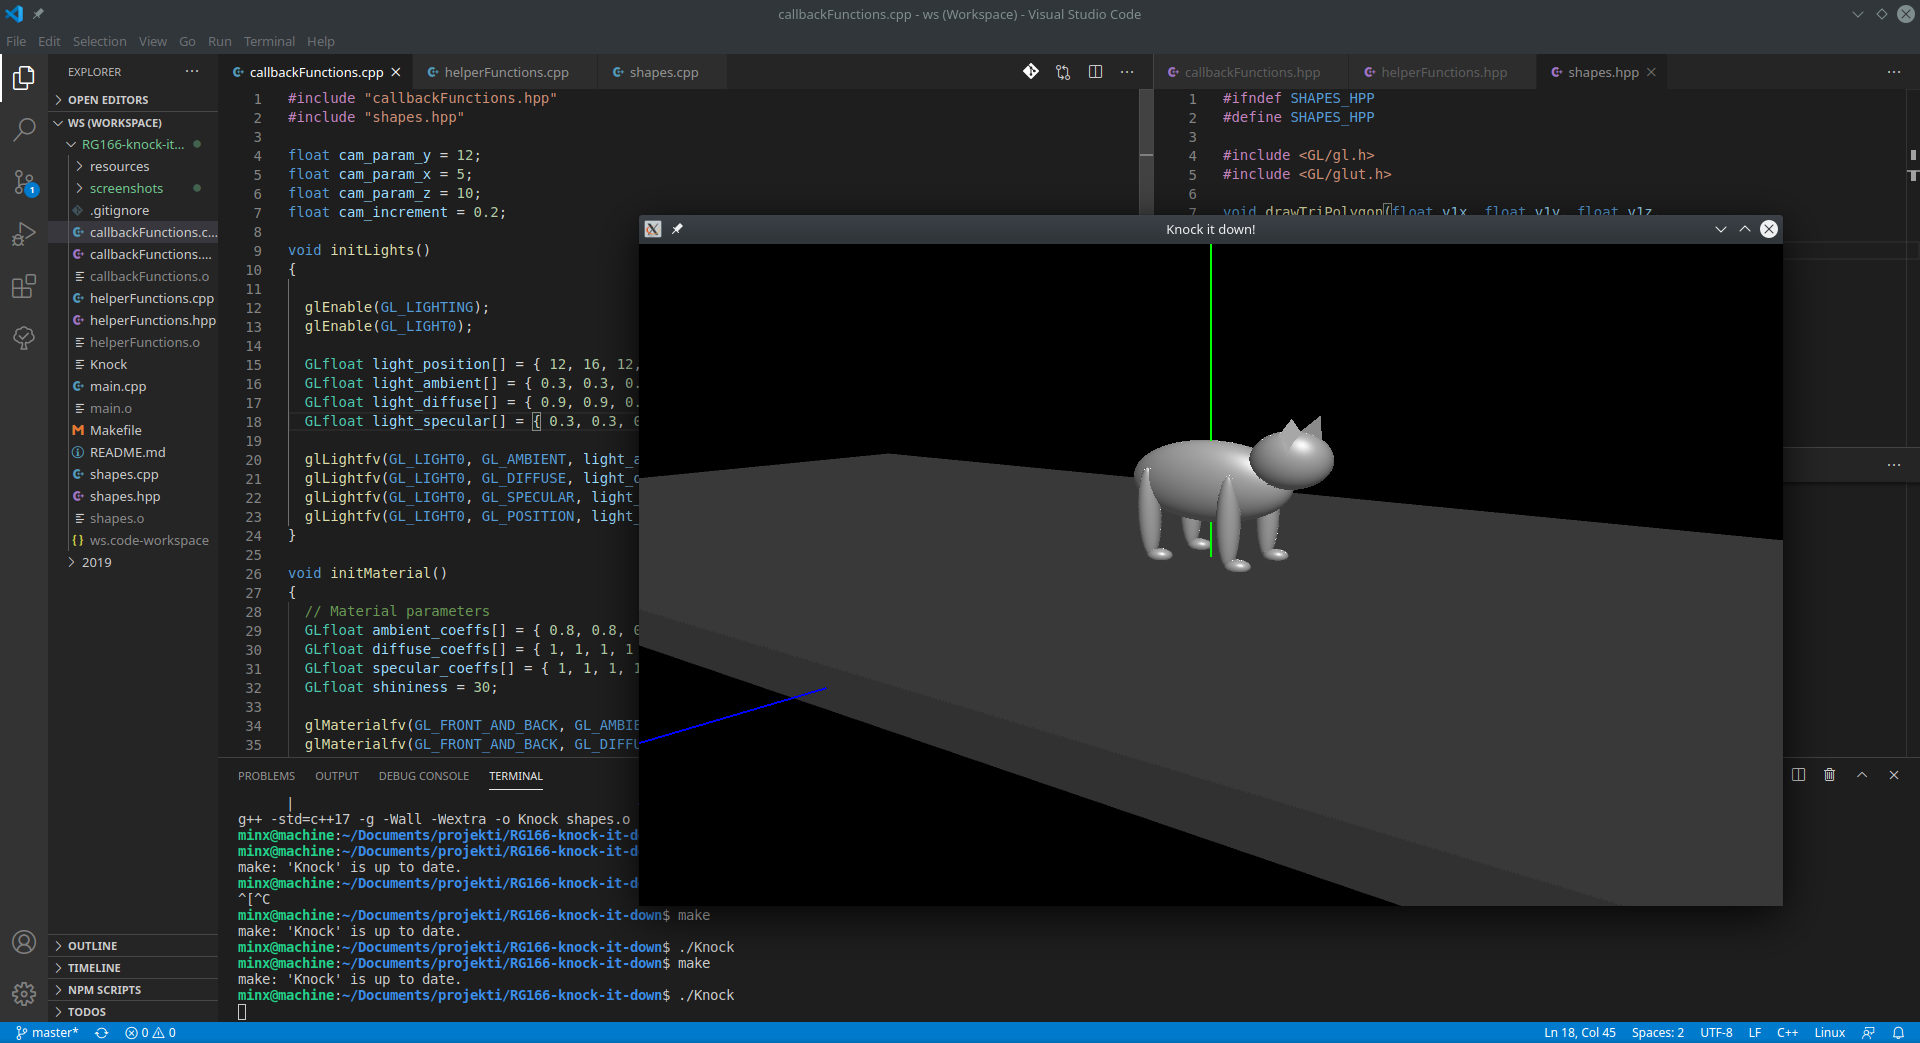The height and width of the screenshot is (1043, 1920).
Task: Synchronize changes via status bar sync icon
Action: click(x=101, y=1033)
